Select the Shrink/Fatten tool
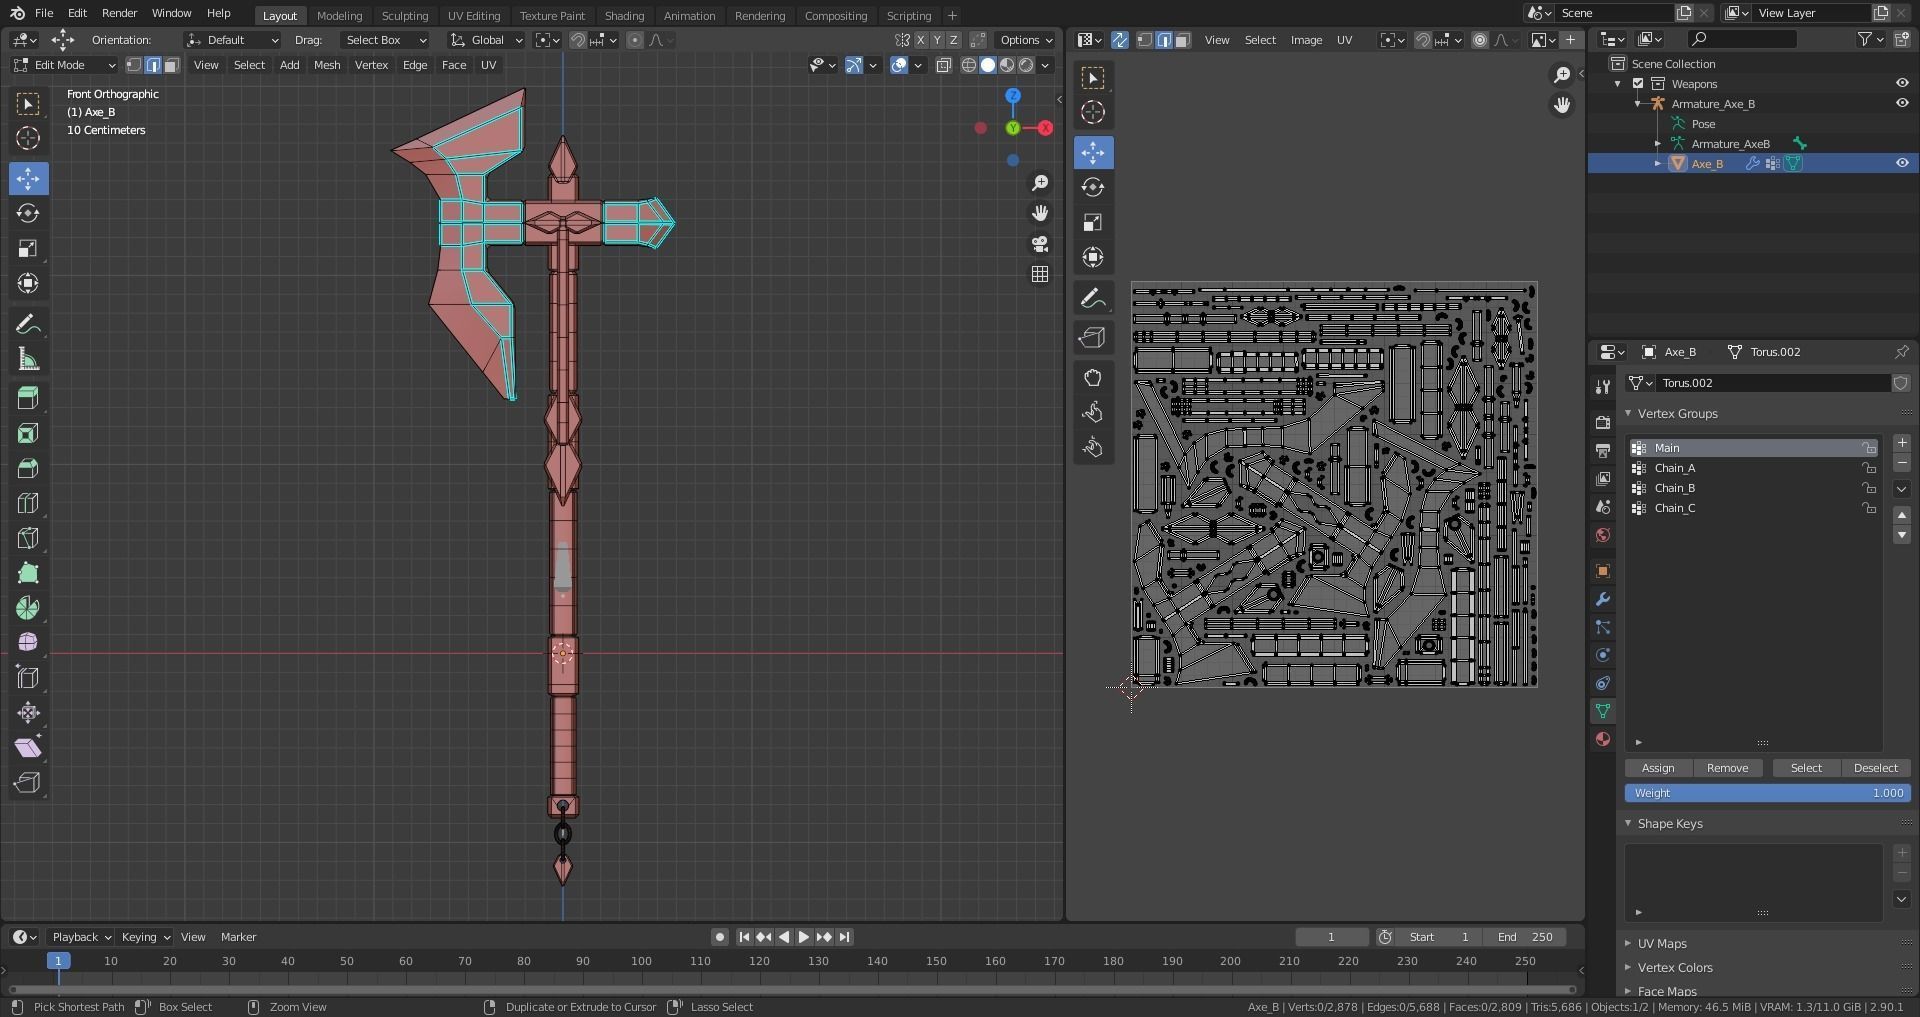 click(x=28, y=713)
